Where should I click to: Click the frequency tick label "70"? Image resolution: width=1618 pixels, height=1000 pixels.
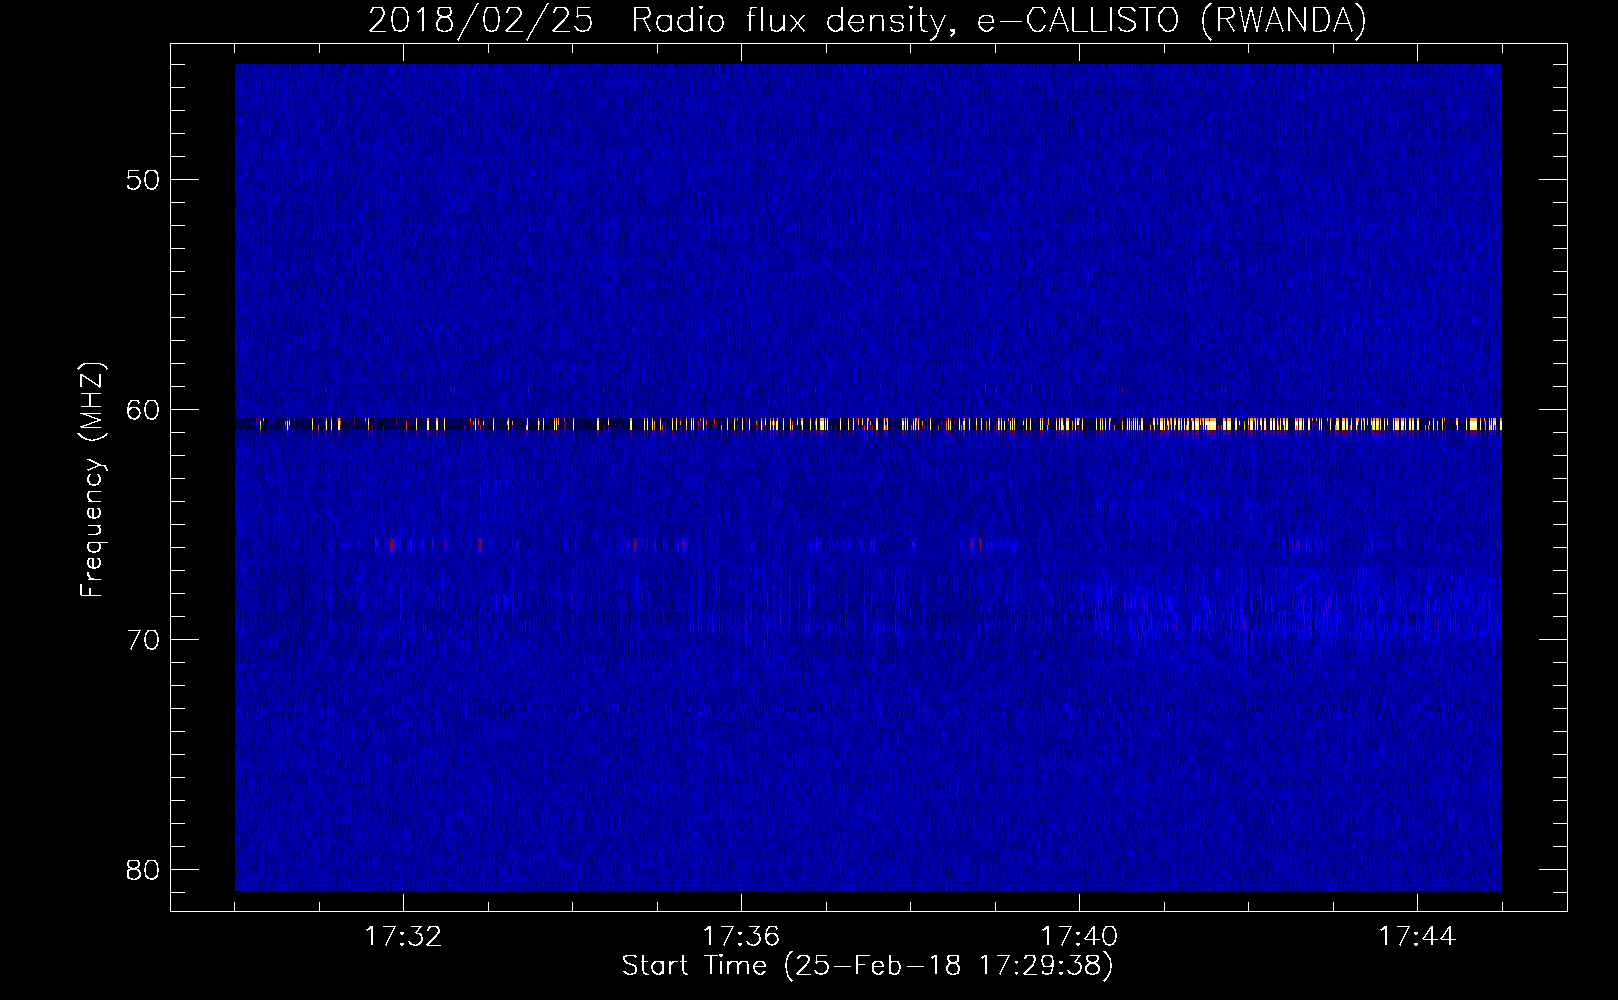click(x=143, y=640)
